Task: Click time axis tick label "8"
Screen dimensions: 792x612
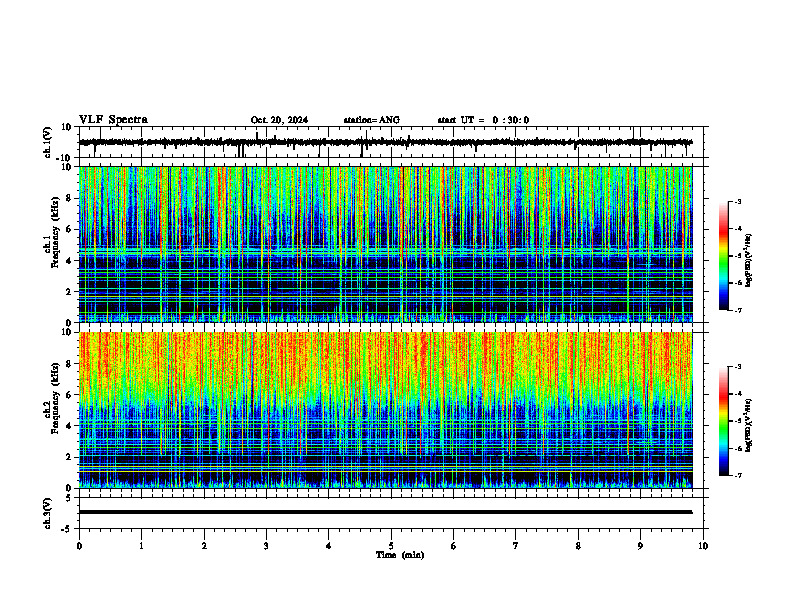Action: click(578, 546)
